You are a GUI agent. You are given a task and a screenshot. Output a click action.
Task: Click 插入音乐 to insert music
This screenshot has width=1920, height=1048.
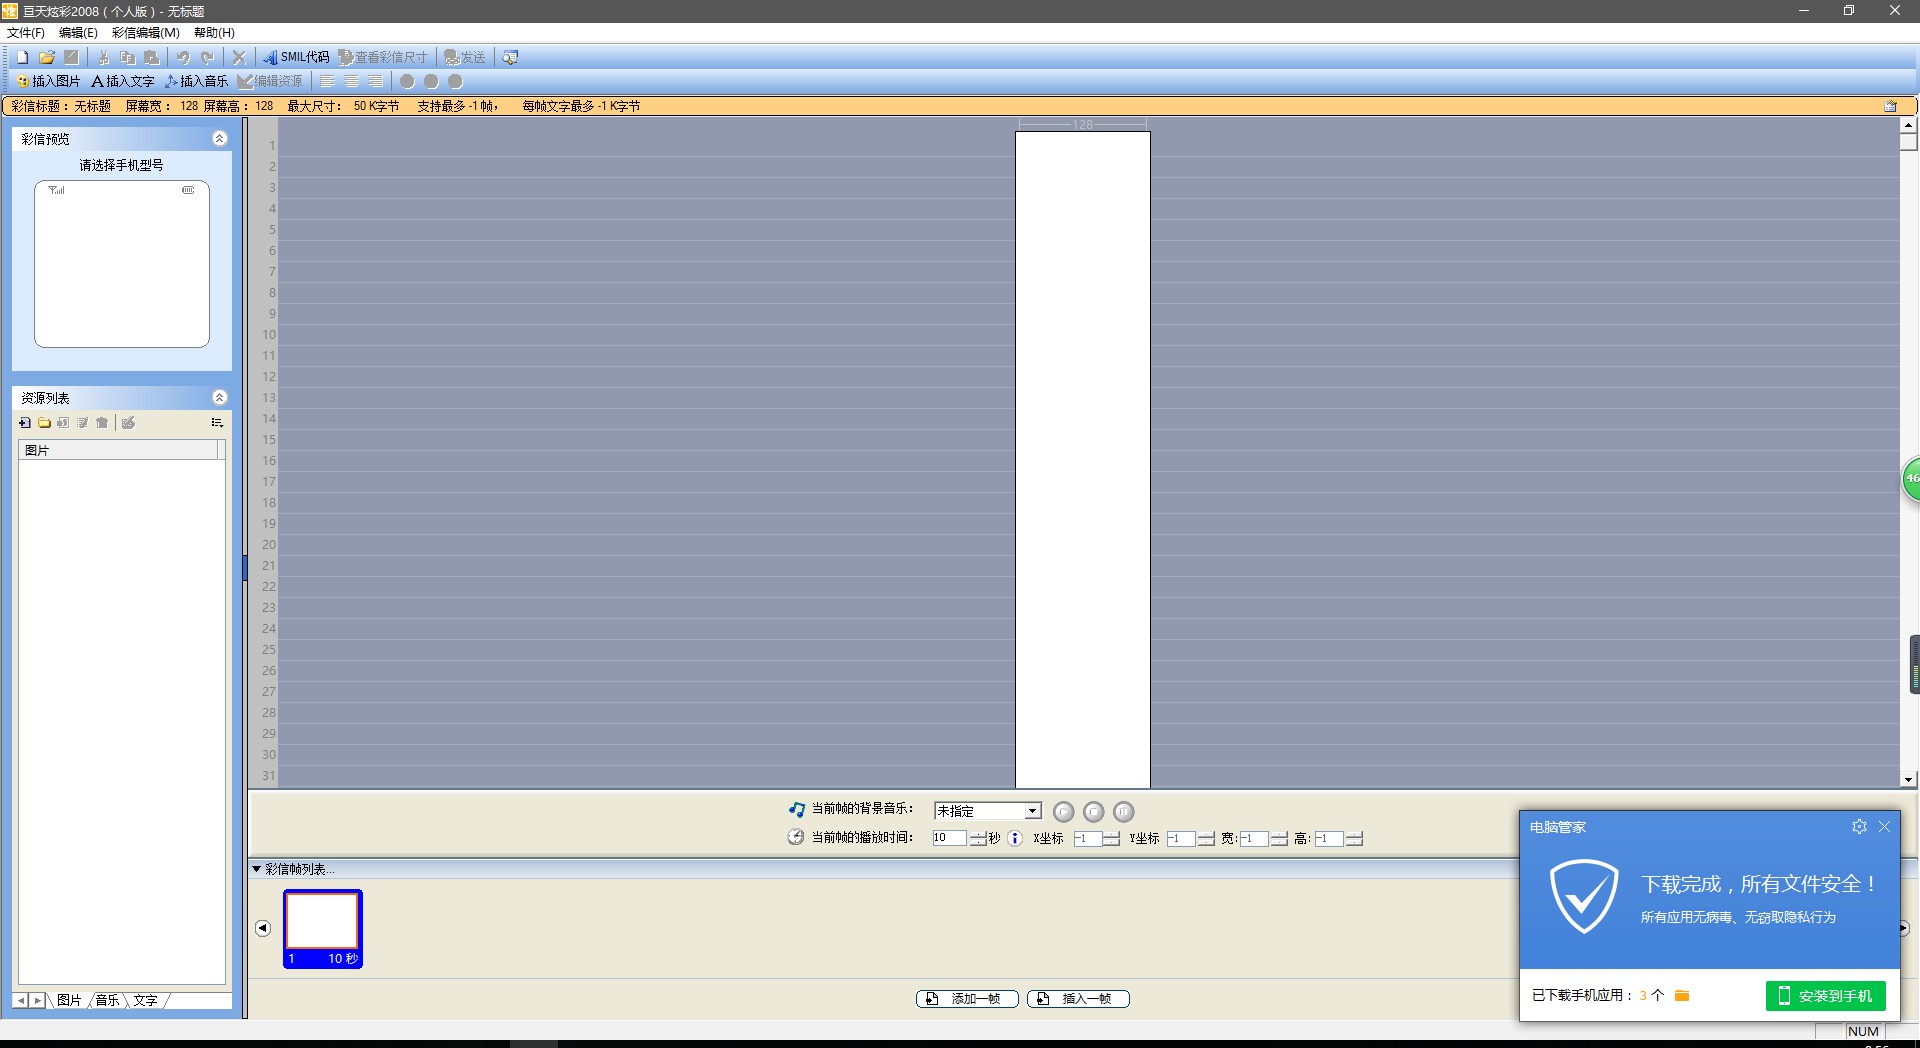tap(197, 81)
